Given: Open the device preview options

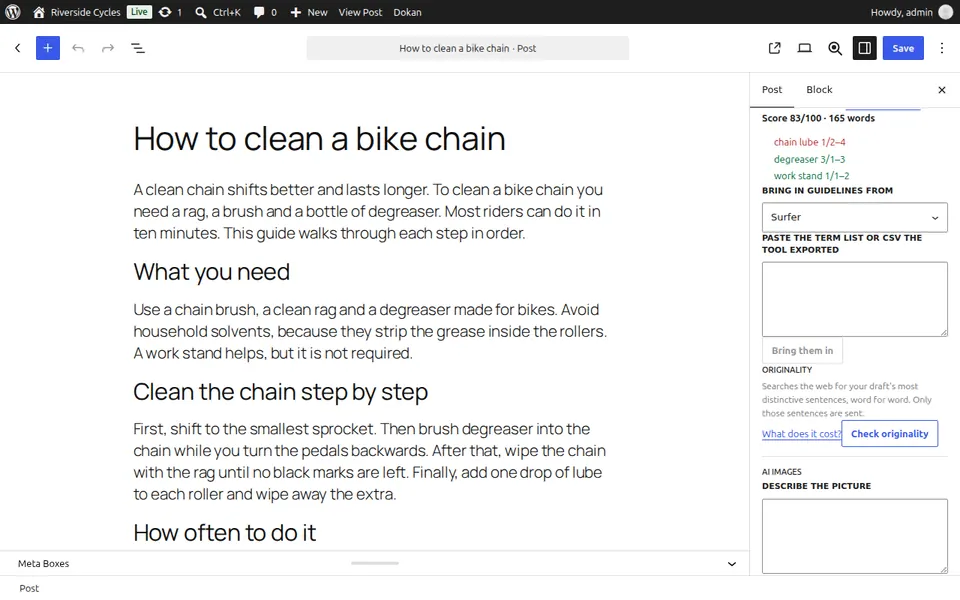Looking at the screenshot, I should click(804, 48).
